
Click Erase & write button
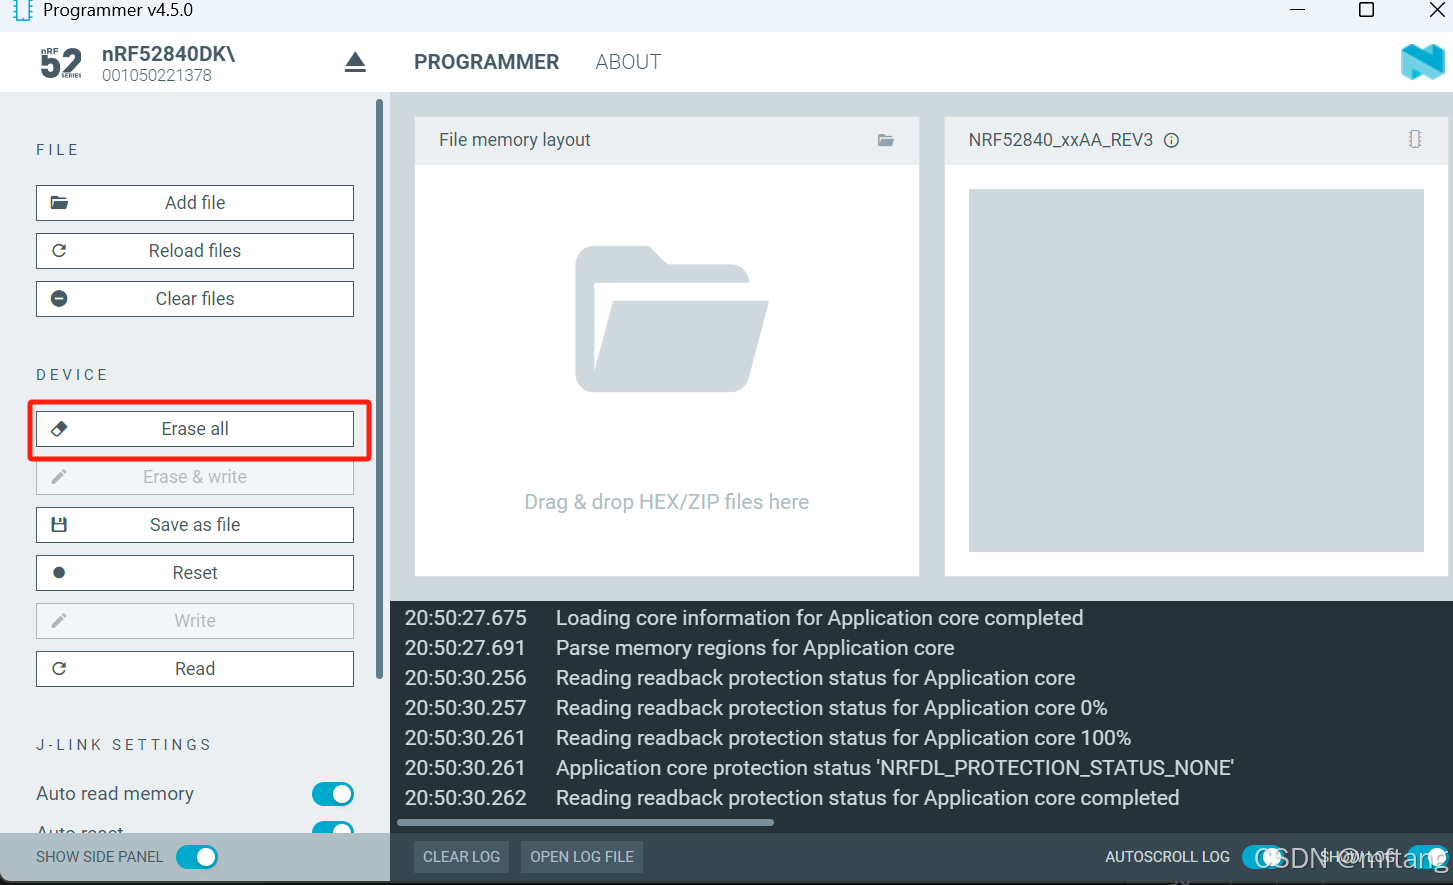195,477
